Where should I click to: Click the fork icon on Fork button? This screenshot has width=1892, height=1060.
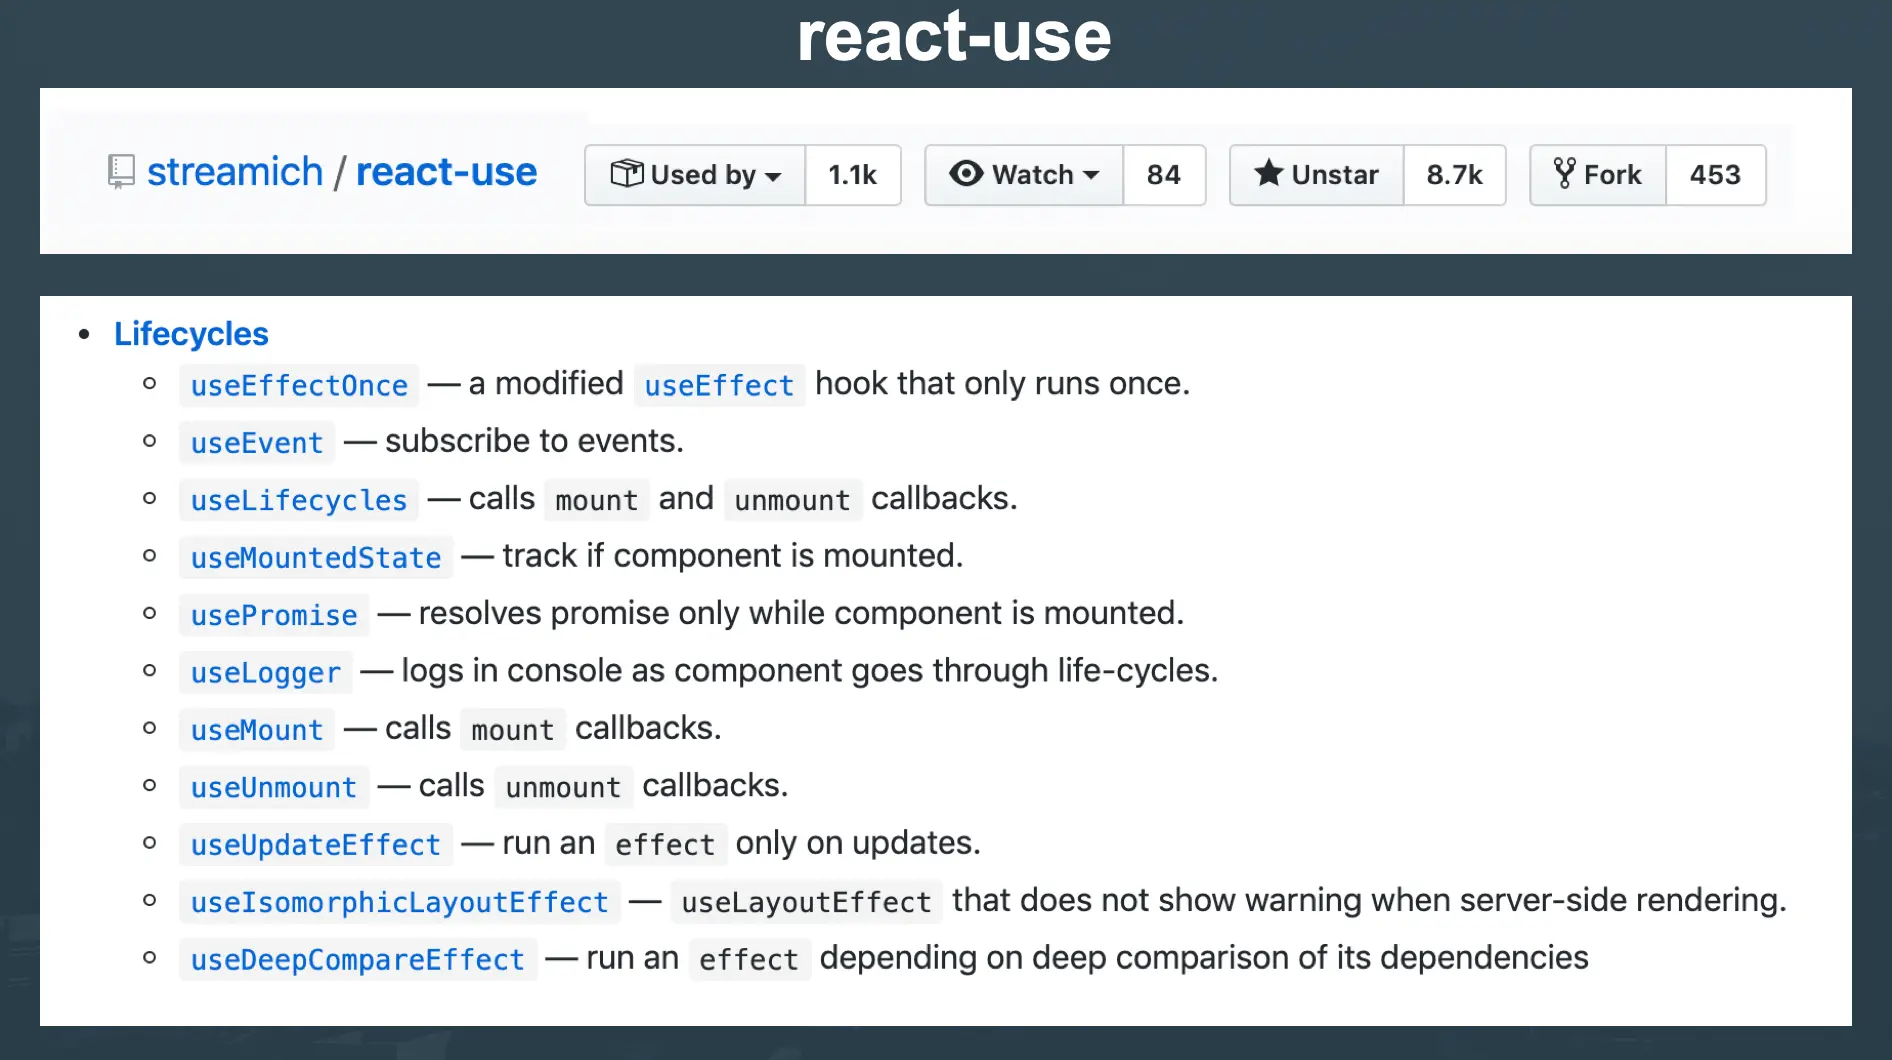click(1564, 174)
